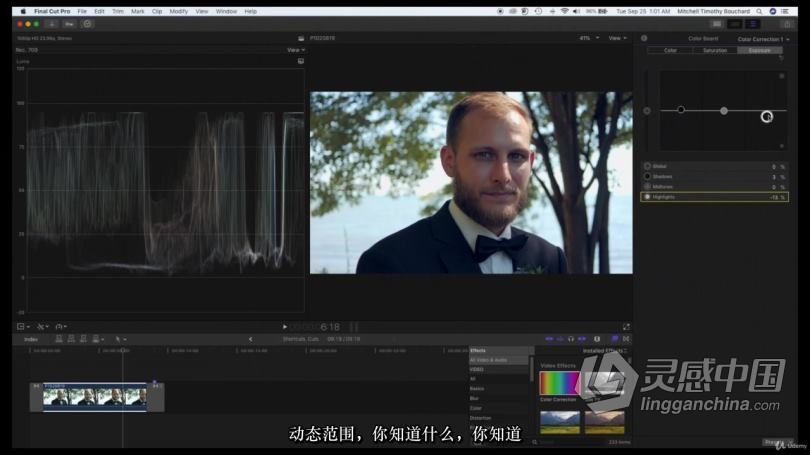Toggle the browser panel layout button
This screenshot has height=455, width=810.
tap(717, 24)
